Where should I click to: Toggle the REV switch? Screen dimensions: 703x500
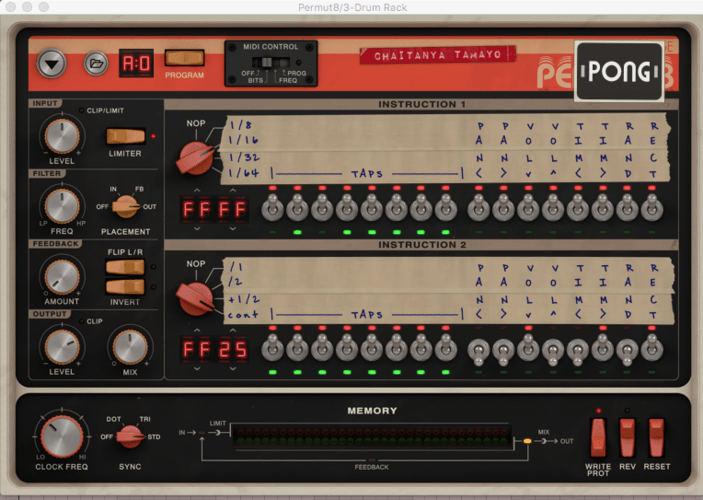pyautogui.click(x=627, y=437)
